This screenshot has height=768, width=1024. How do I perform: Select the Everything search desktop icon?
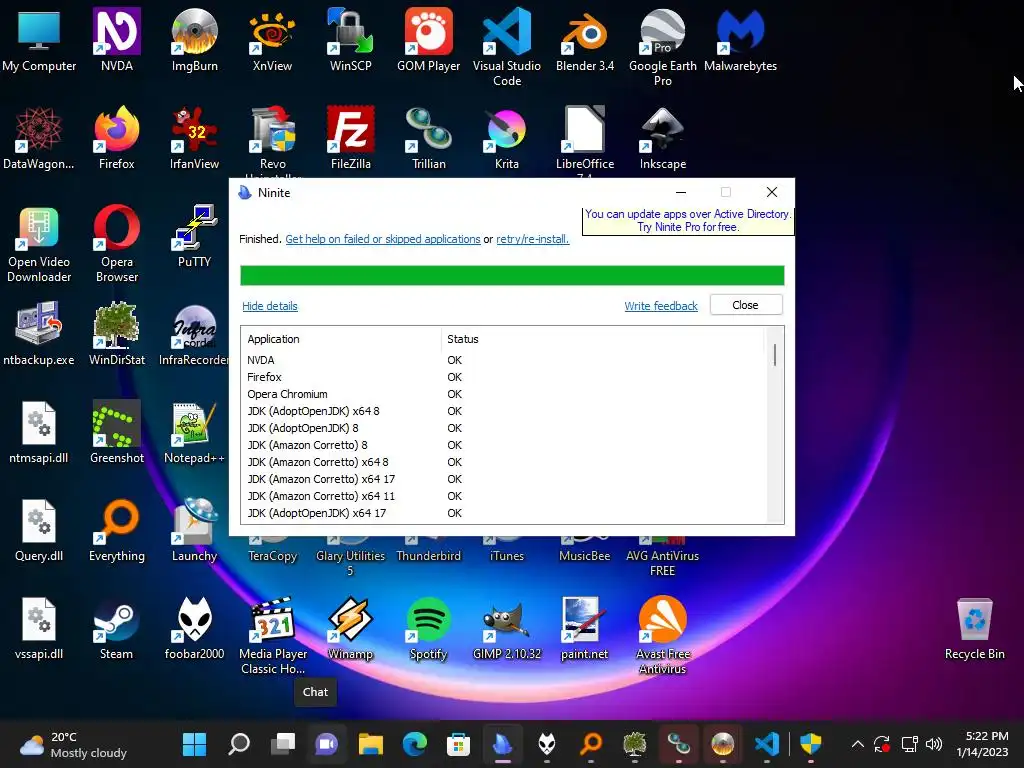(116, 530)
